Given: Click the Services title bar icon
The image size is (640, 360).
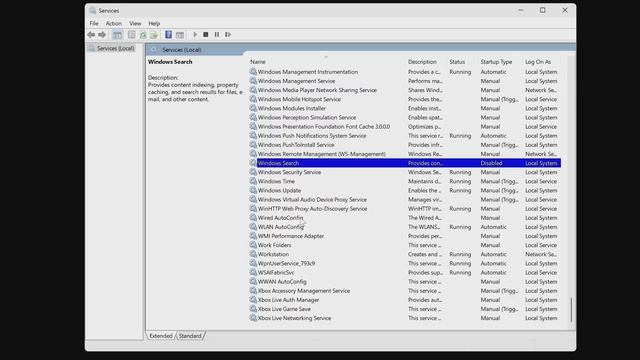Looking at the screenshot, I should 93,10.
